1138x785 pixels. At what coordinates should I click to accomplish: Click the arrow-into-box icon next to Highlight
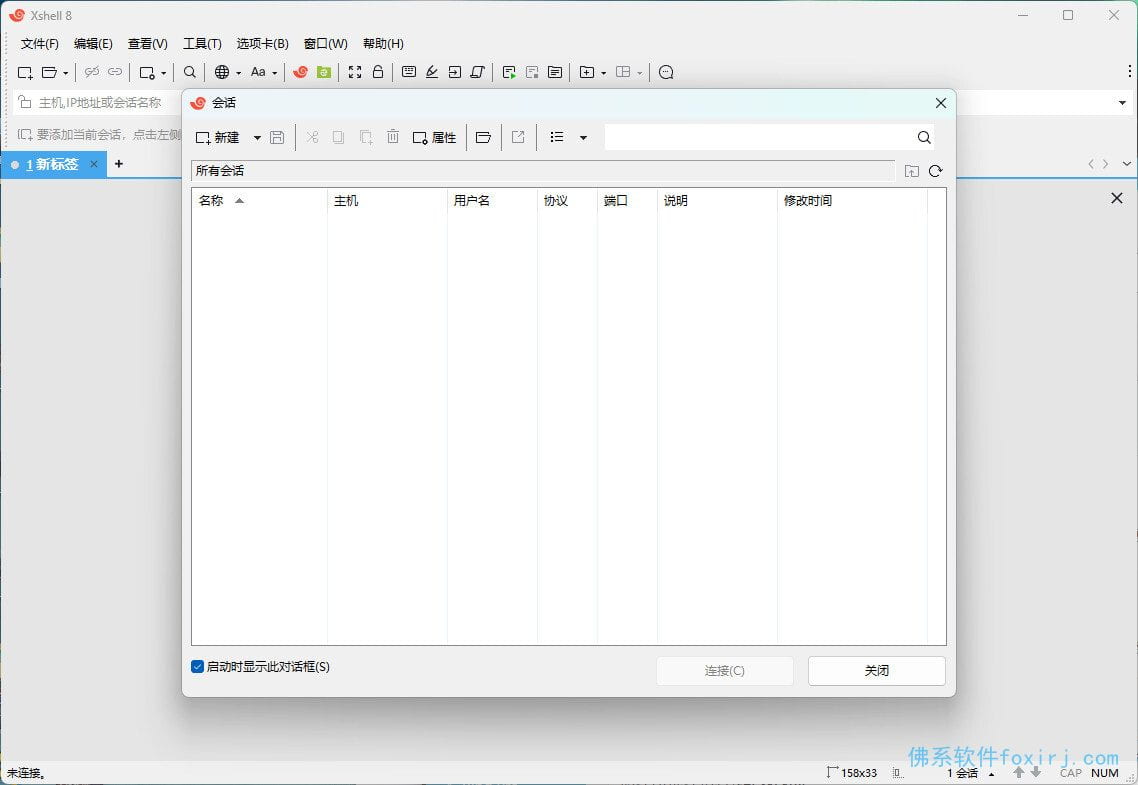455,72
